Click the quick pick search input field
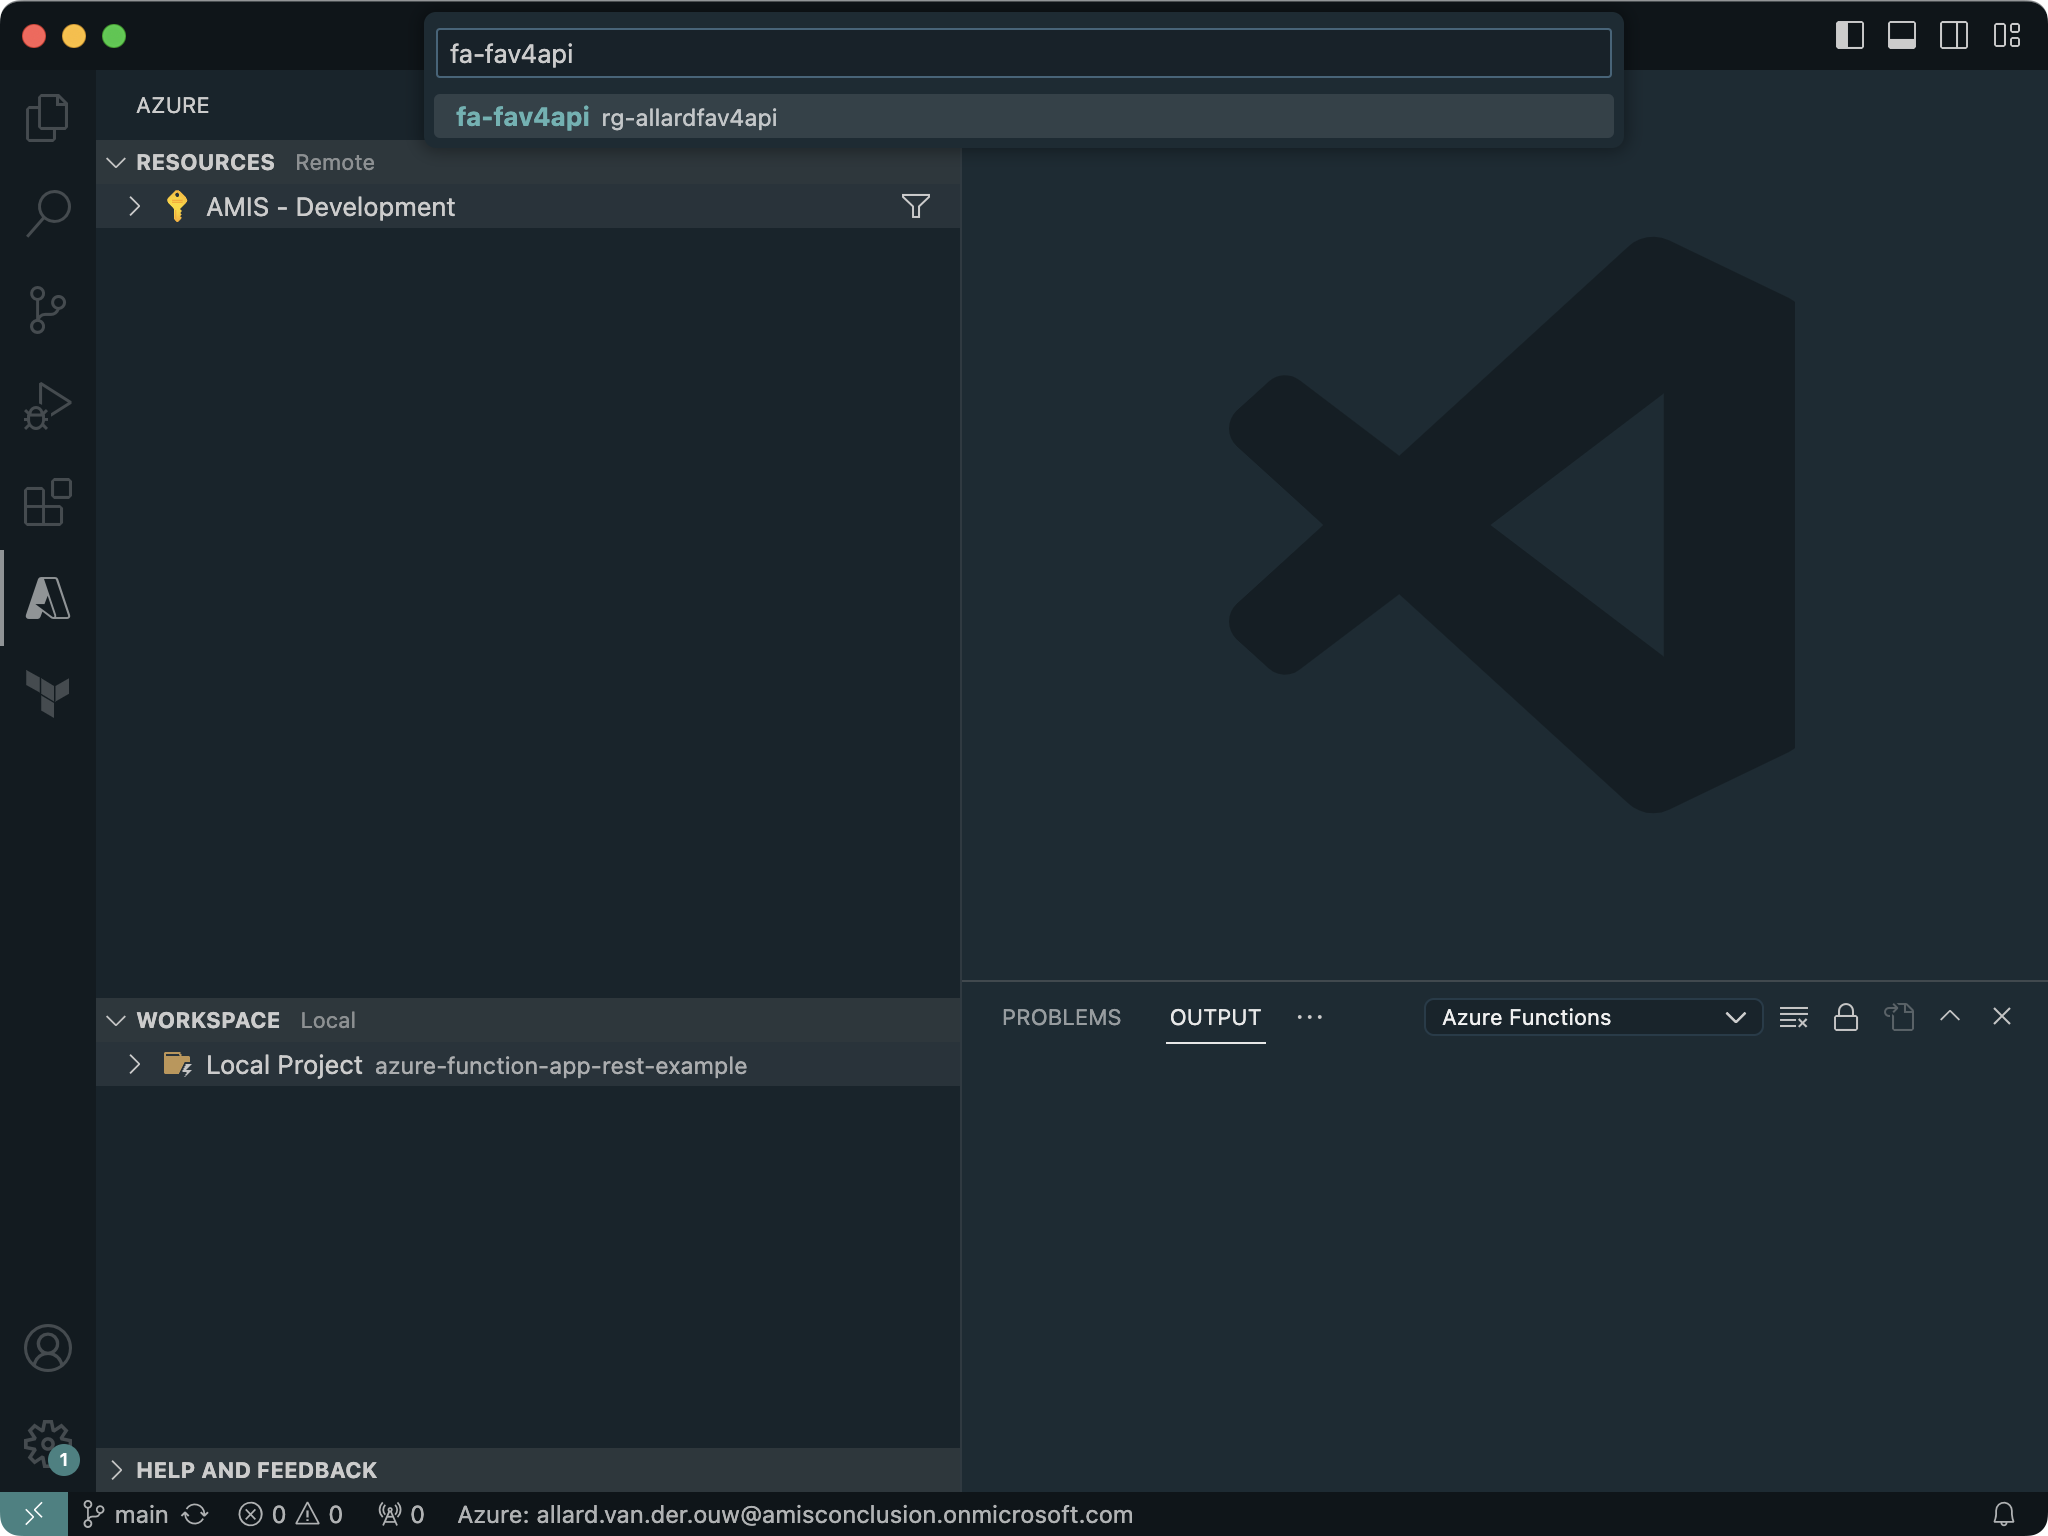 pyautogui.click(x=1022, y=54)
